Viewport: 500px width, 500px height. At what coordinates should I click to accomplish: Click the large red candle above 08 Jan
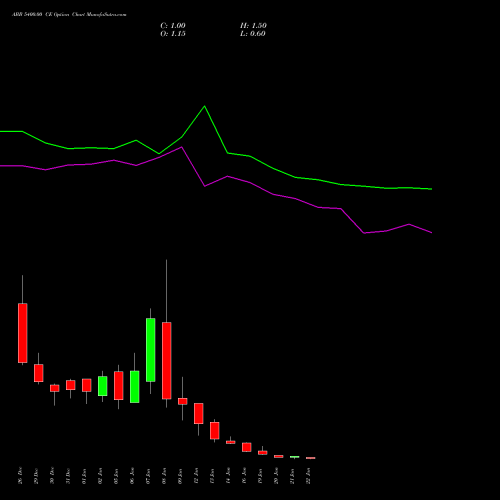pos(167,361)
